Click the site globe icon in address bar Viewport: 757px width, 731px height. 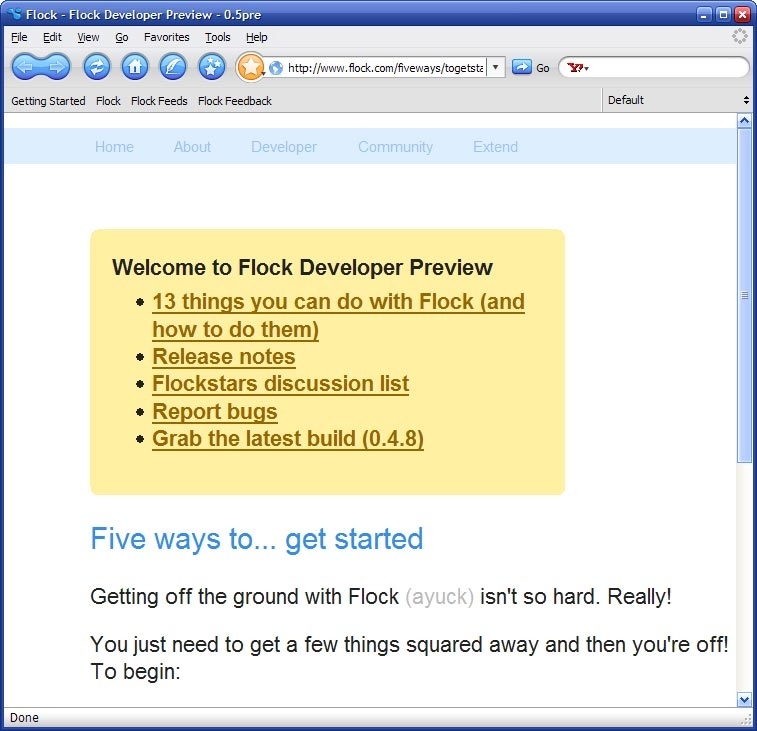[x=276, y=68]
